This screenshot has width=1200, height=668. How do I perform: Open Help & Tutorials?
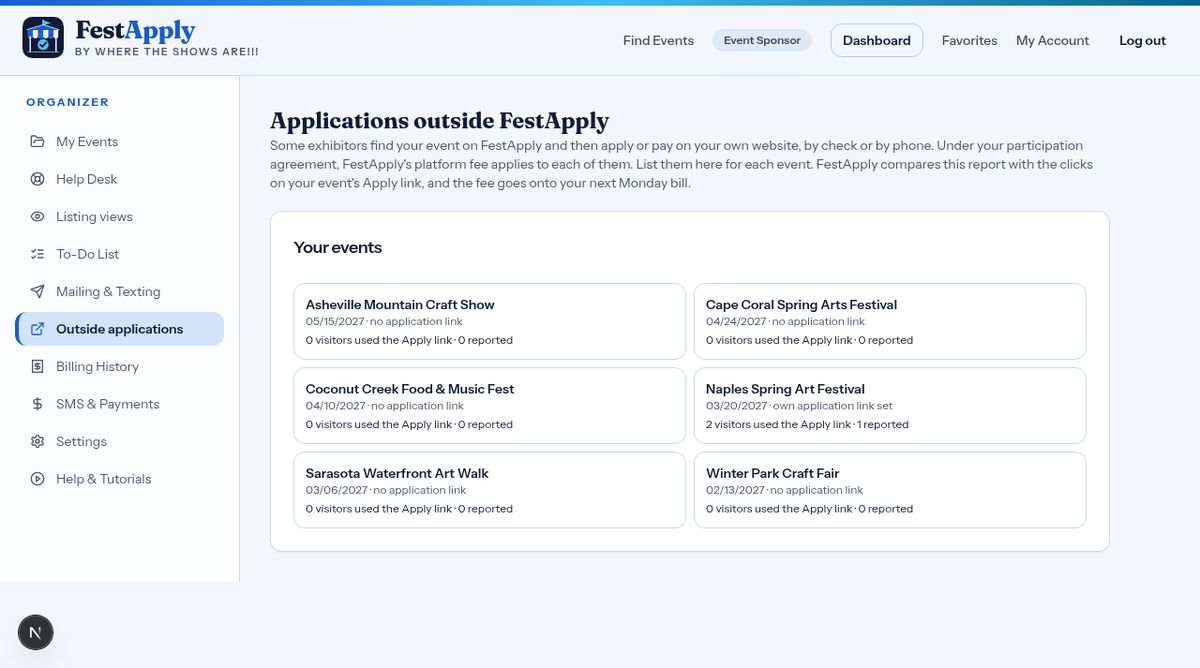click(x=119, y=479)
